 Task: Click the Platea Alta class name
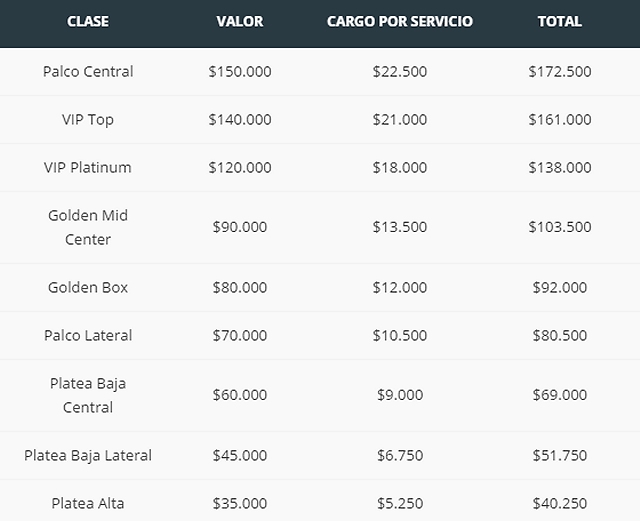click(88, 503)
